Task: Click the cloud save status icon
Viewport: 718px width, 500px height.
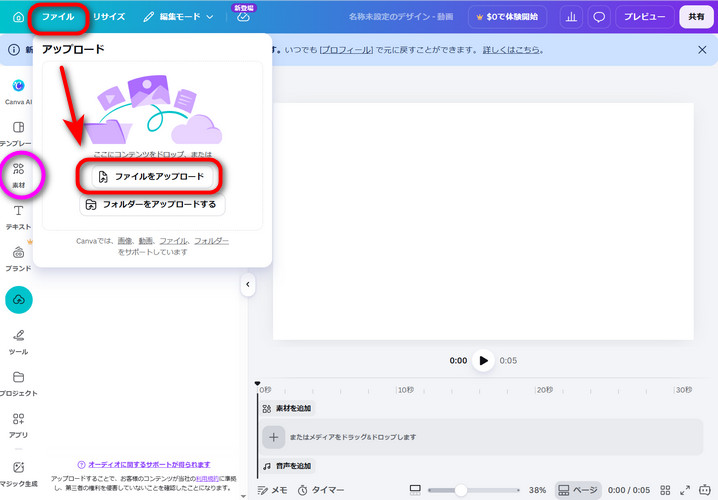Action: pyautogui.click(x=244, y=17)
